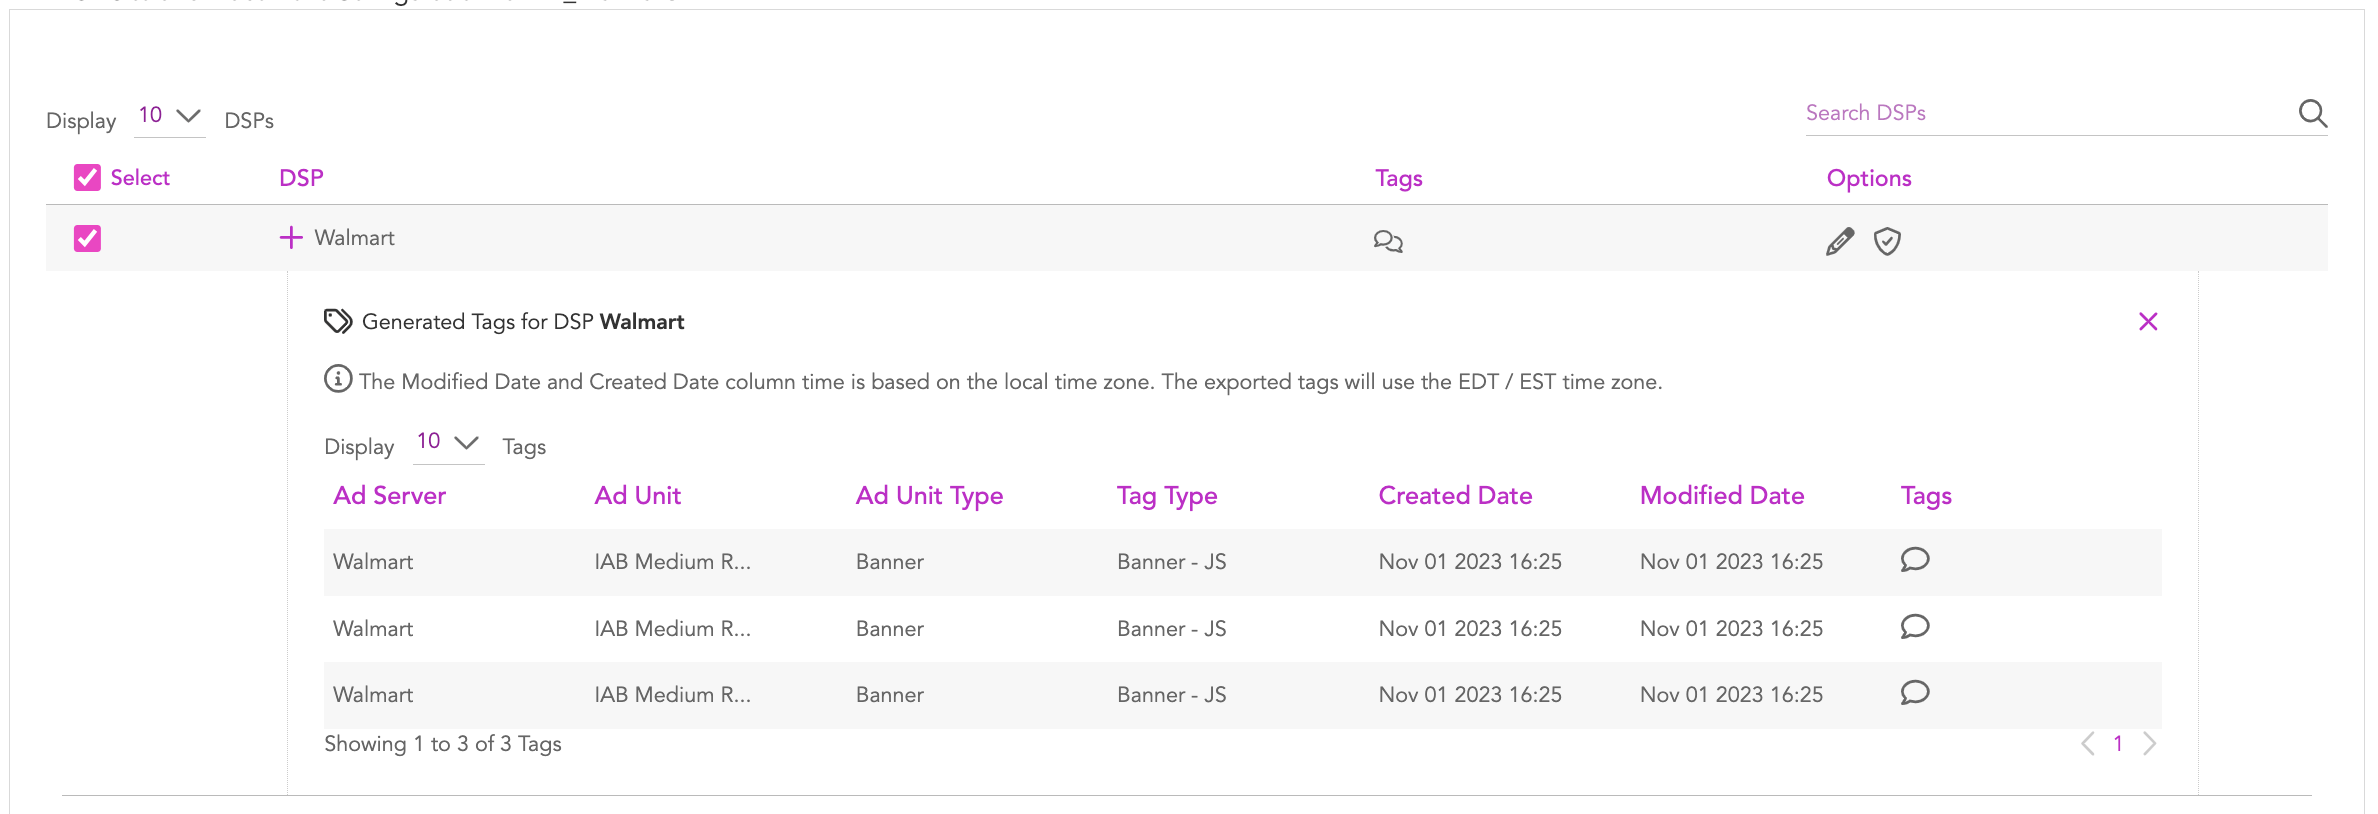Uncheck the Walmart row checkbox

(x=87, y=238)
